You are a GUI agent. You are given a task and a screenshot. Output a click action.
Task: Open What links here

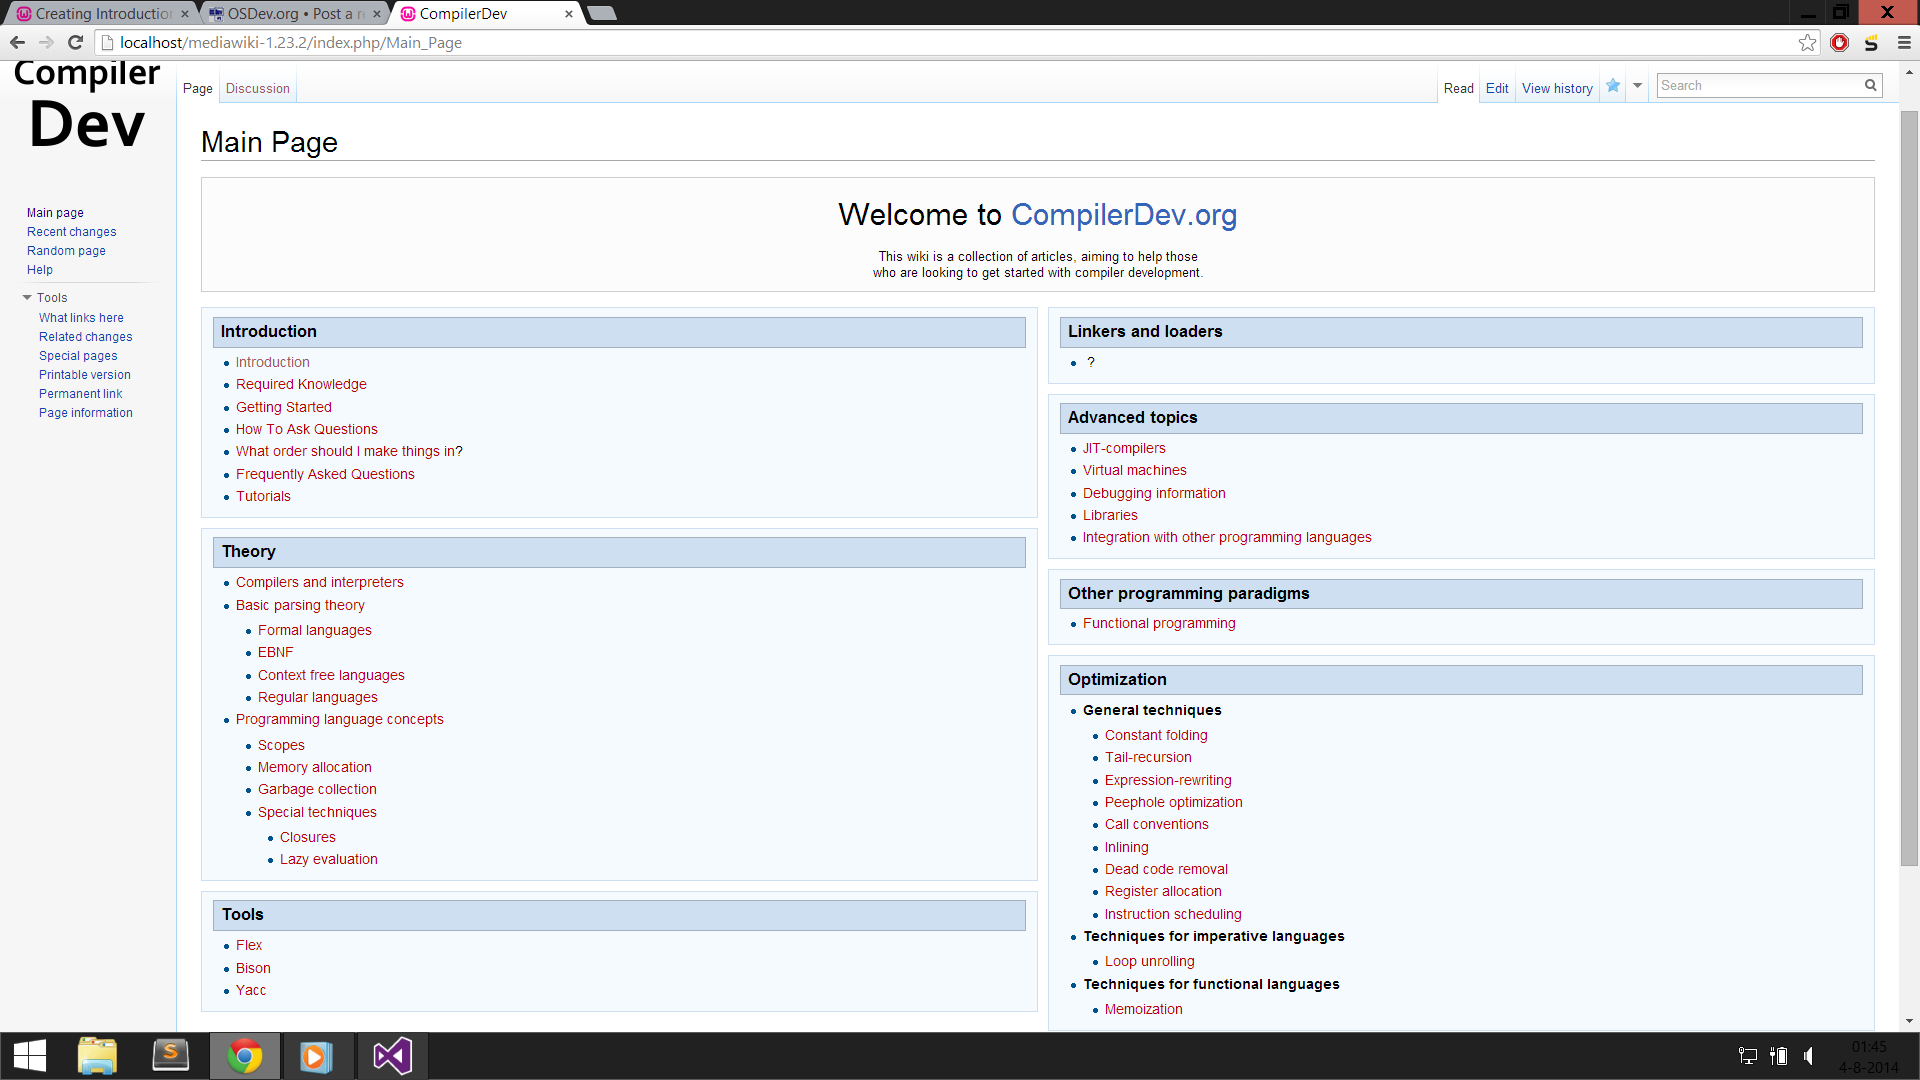pos(81,318)
